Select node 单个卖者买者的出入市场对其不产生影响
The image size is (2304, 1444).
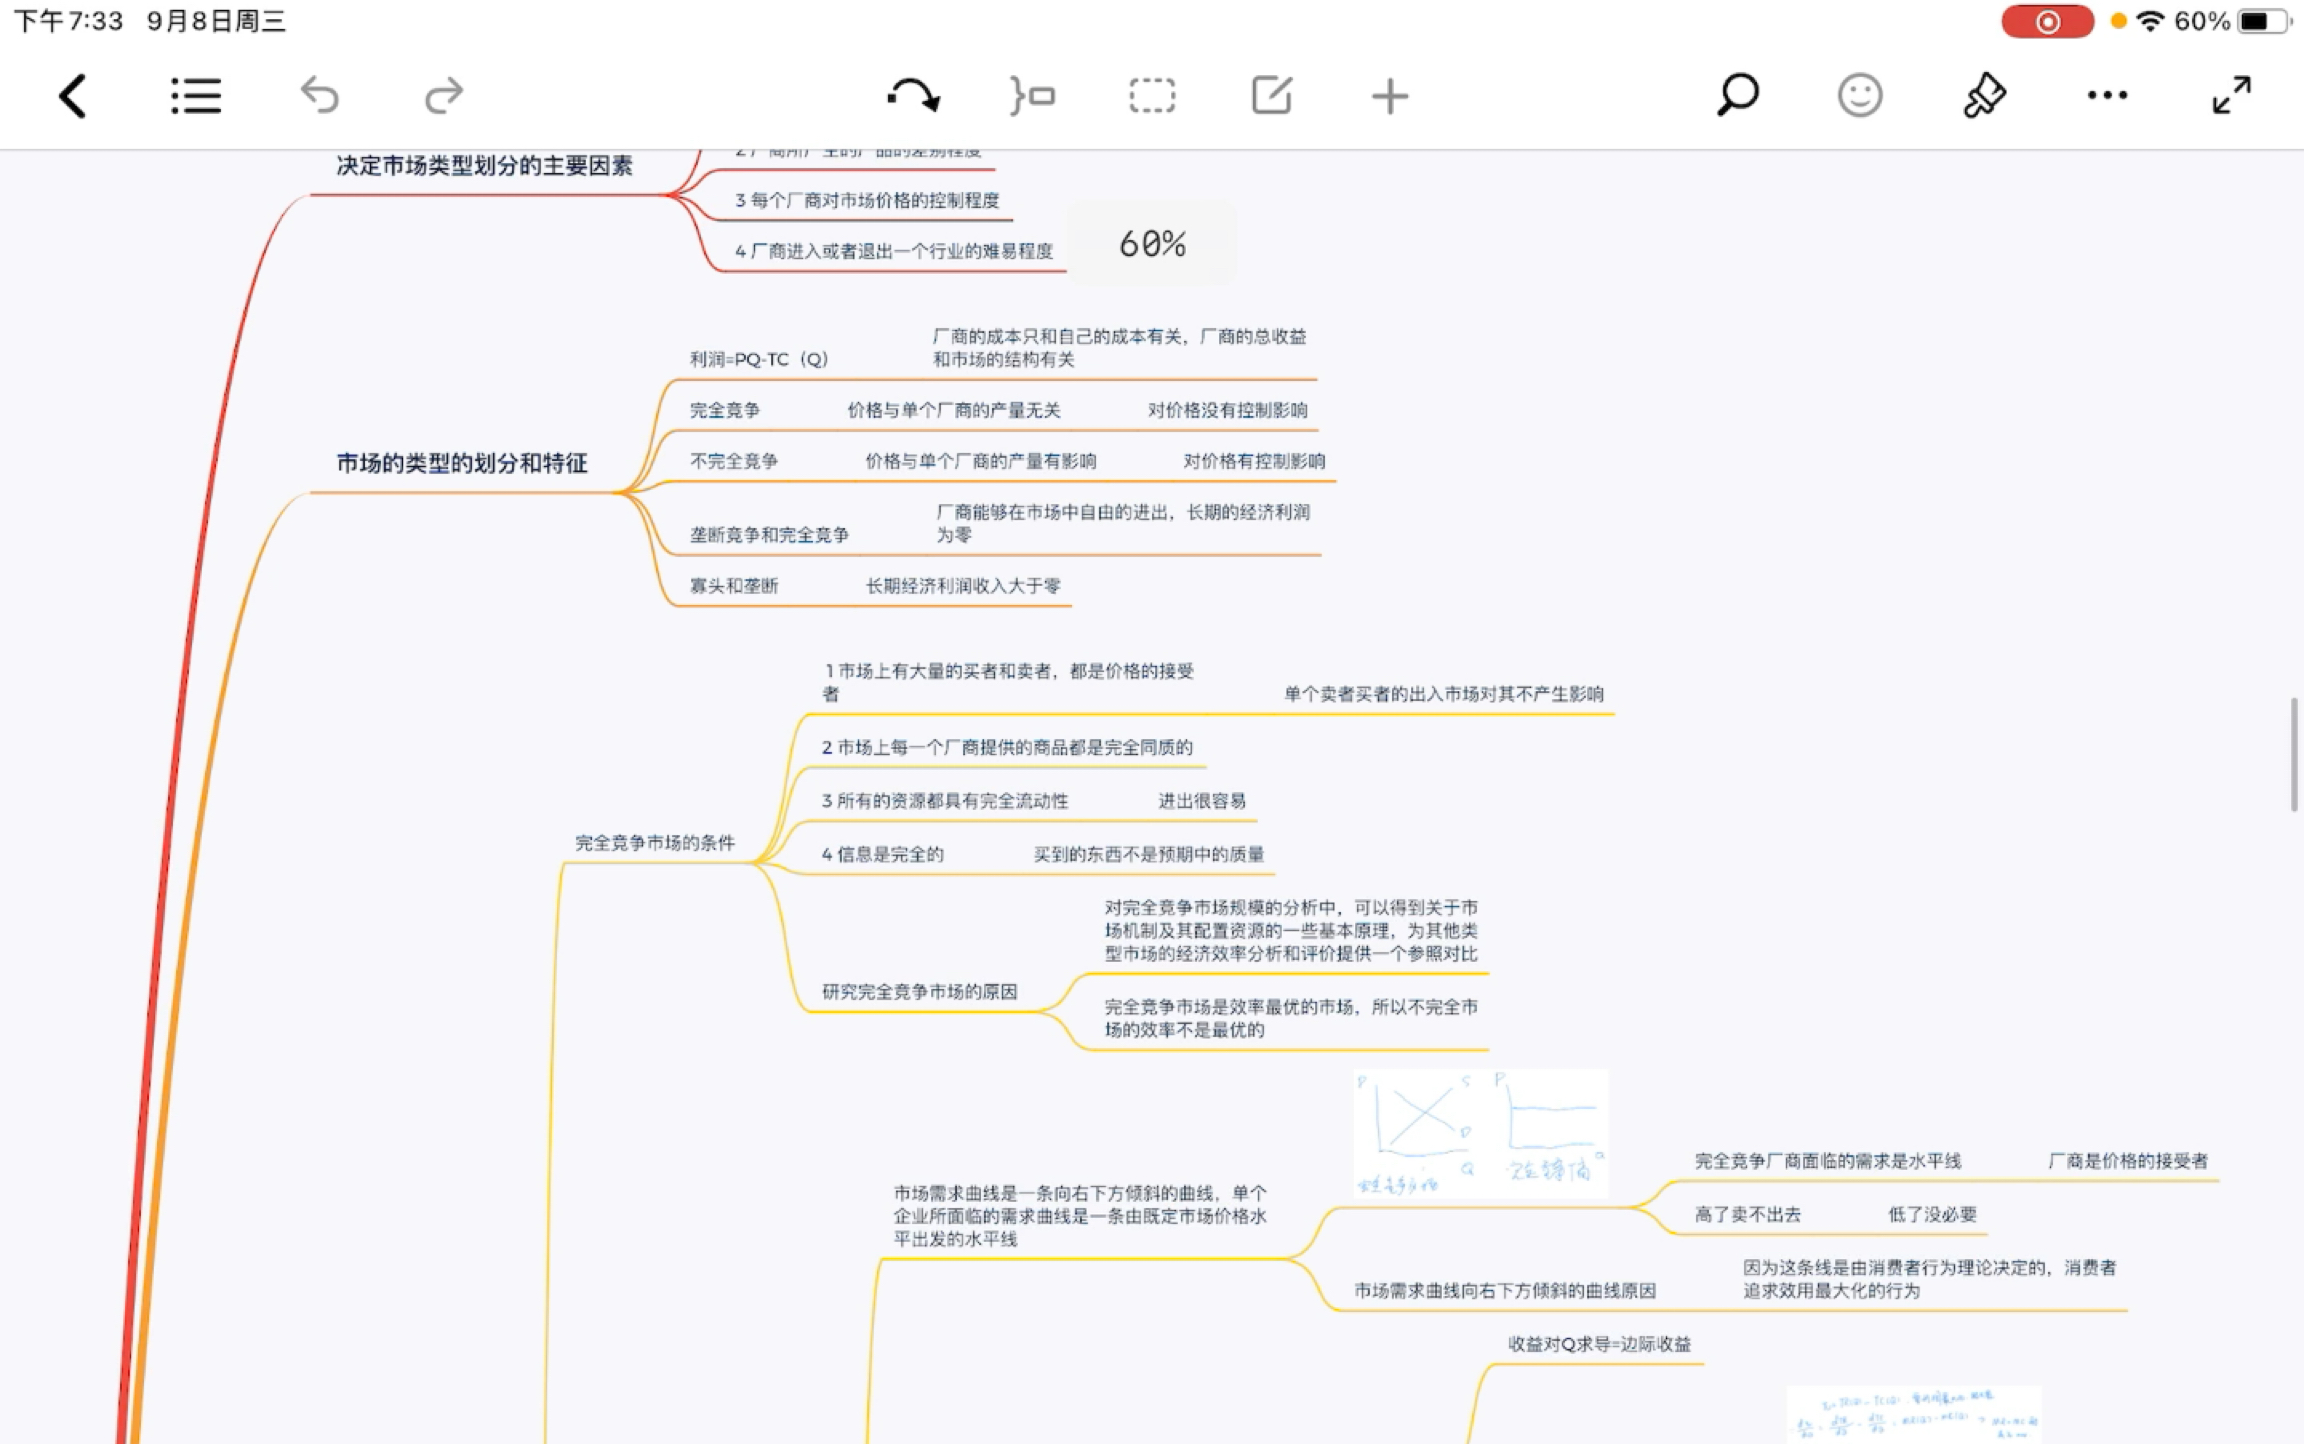[x=1444, y=694]
